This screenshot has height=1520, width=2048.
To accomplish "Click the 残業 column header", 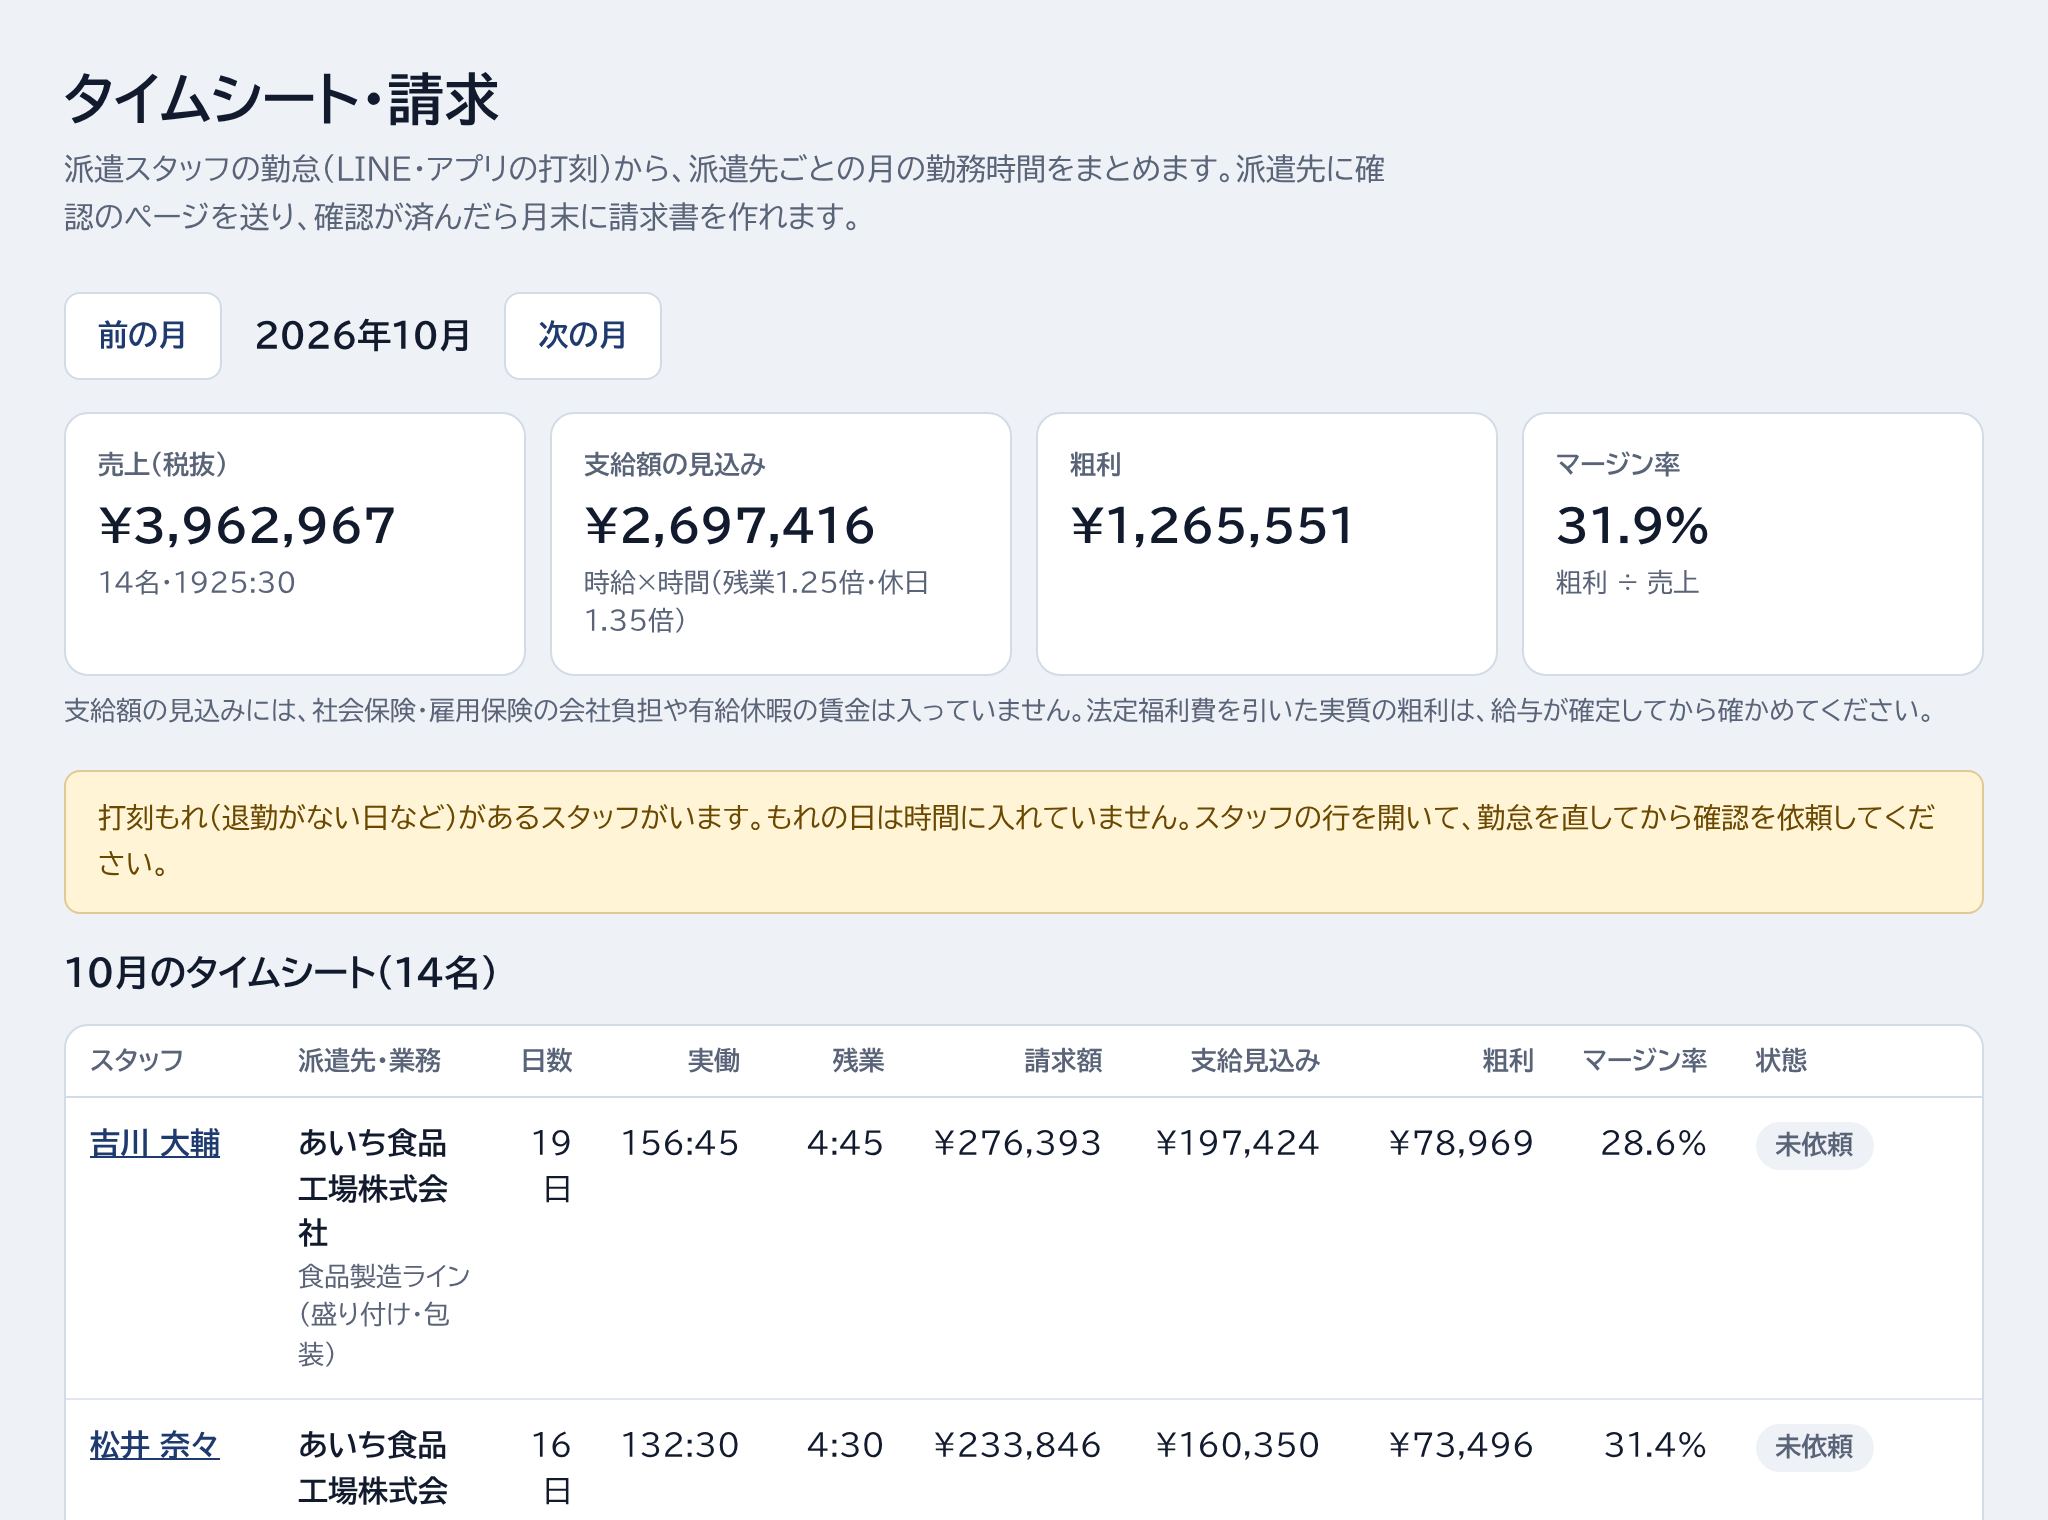I will coord(859,1061).
